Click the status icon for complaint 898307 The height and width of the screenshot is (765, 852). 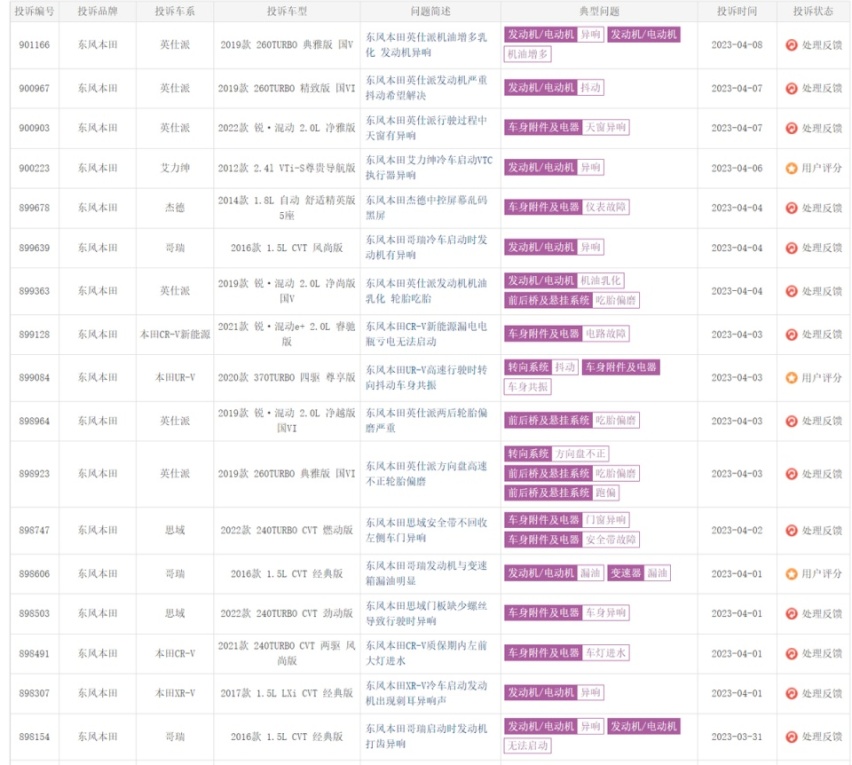click(791, 694)
